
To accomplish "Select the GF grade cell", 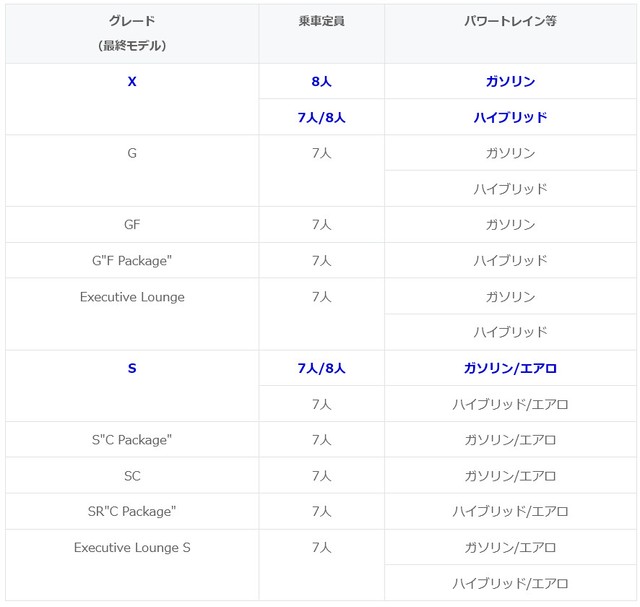I will 132,225.
